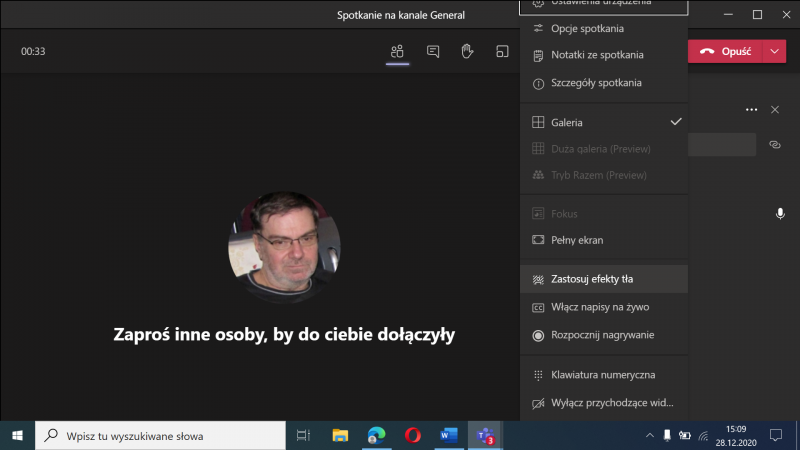Open the Windows notification center
The height and width of the screenshot is (450, 800).
(776, 436)
